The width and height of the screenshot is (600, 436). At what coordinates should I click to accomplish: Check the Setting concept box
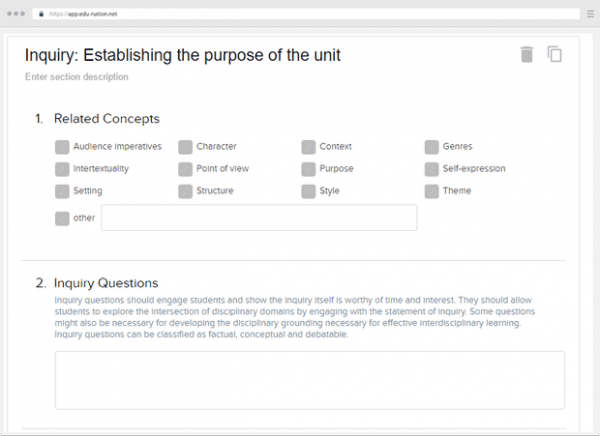(63, 191)
